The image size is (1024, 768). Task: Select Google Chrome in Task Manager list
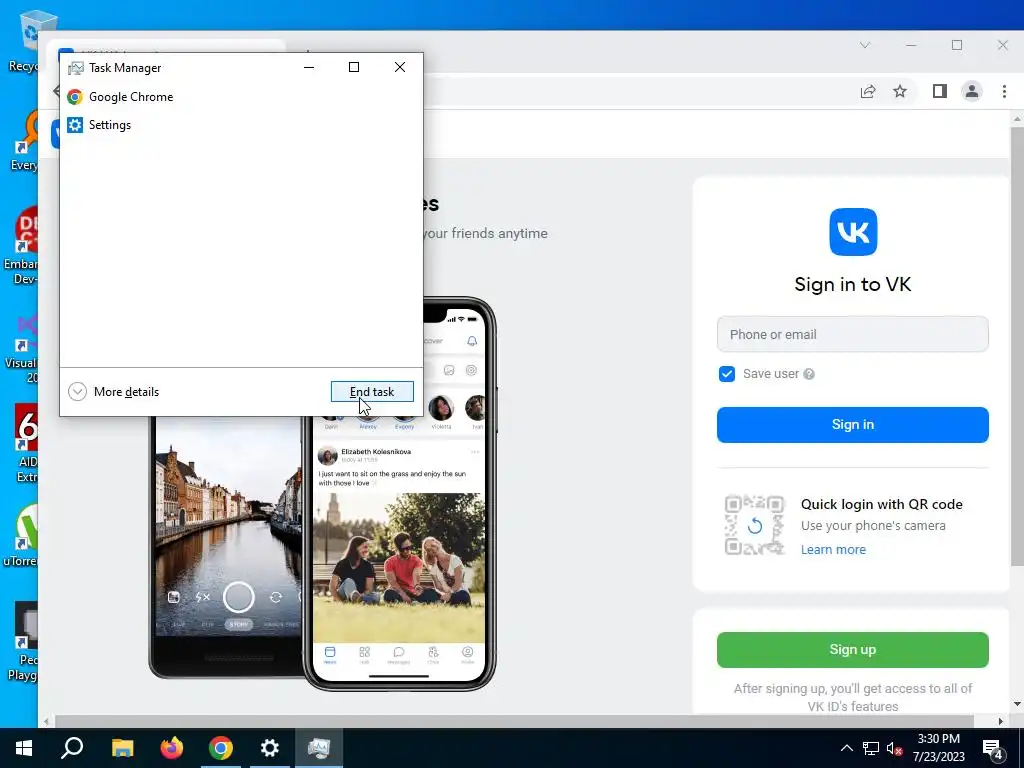[x=241, y=97]
